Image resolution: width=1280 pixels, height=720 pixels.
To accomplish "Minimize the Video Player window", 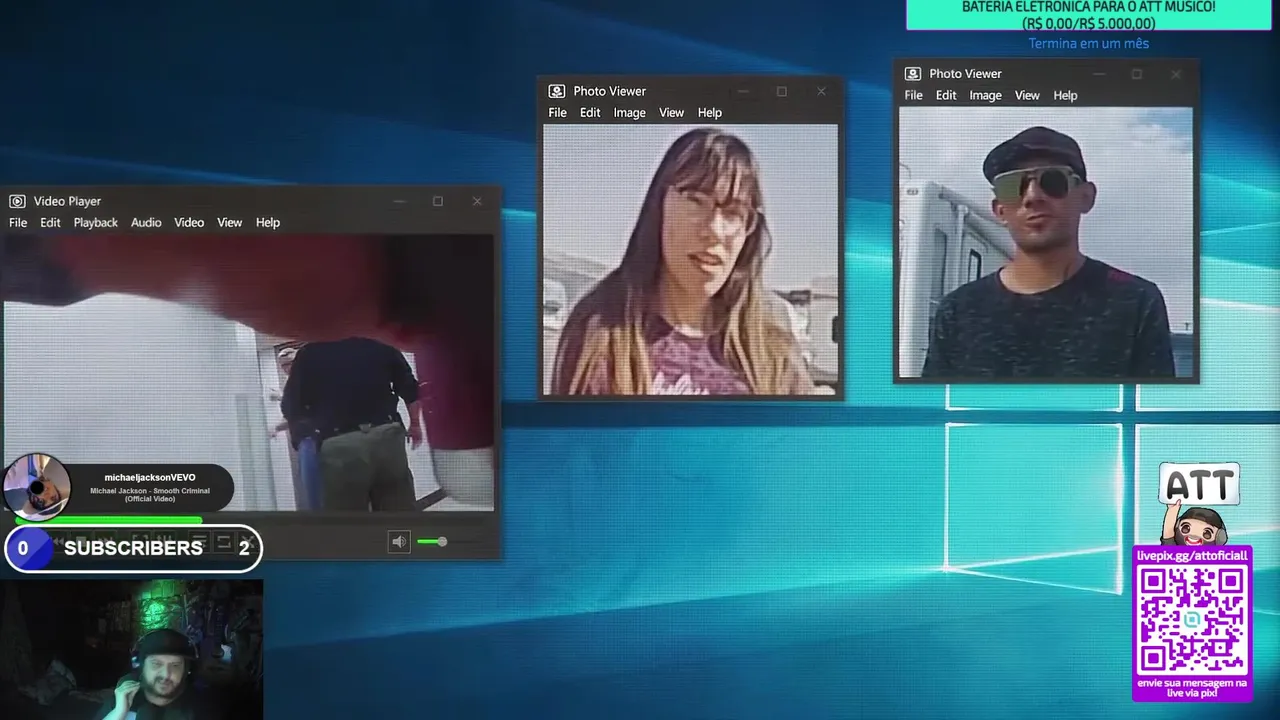I will tap(399, 201).
